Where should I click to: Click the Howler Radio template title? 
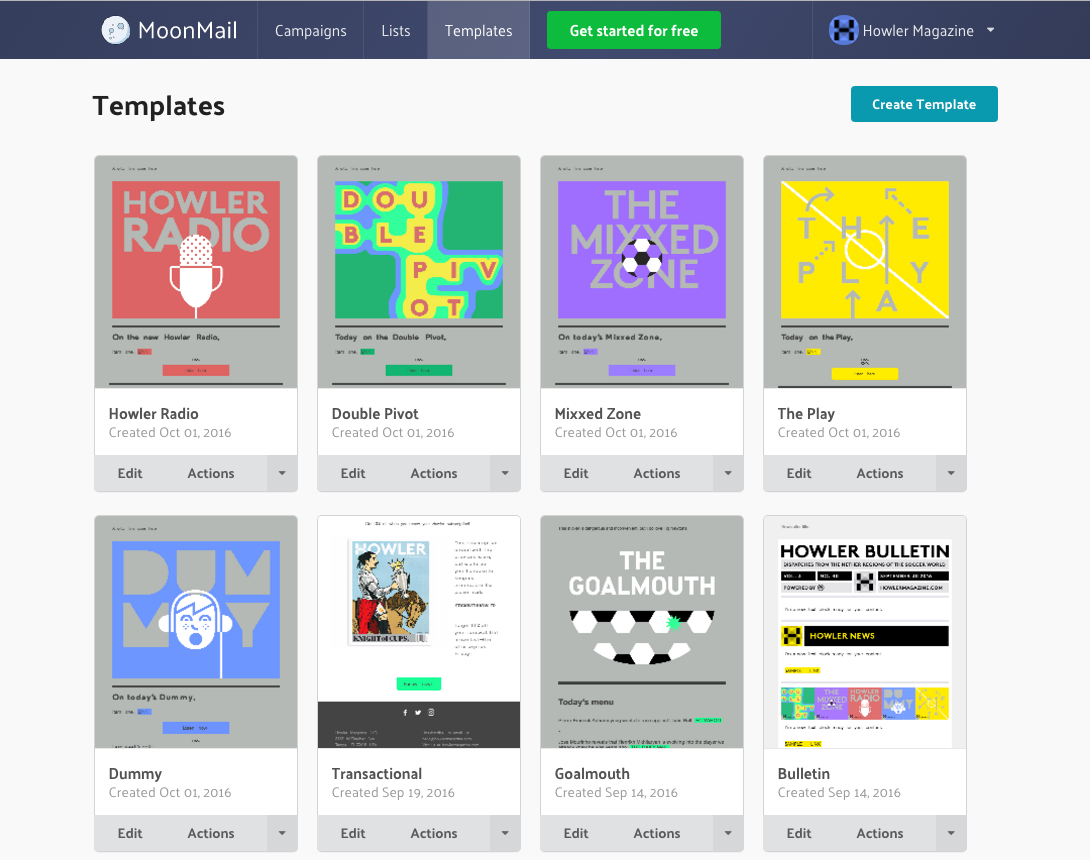tap(154, 414)
